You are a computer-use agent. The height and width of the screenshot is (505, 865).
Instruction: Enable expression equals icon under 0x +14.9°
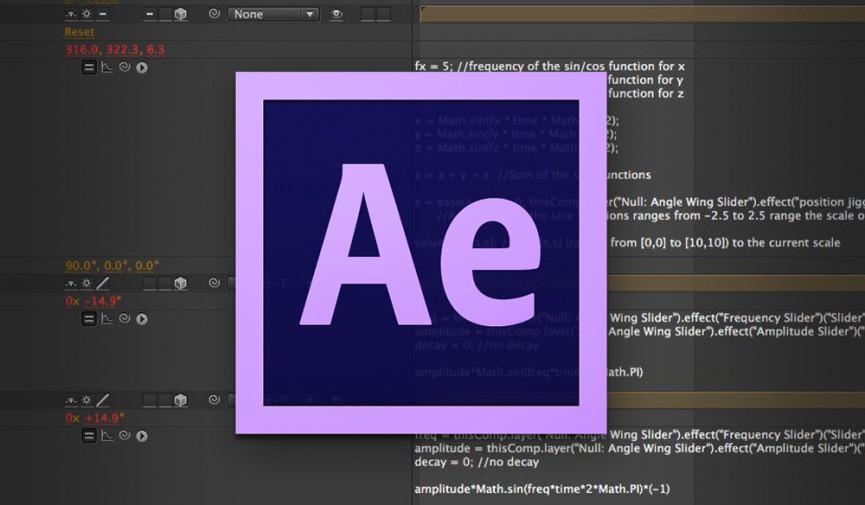coord(89,436)
